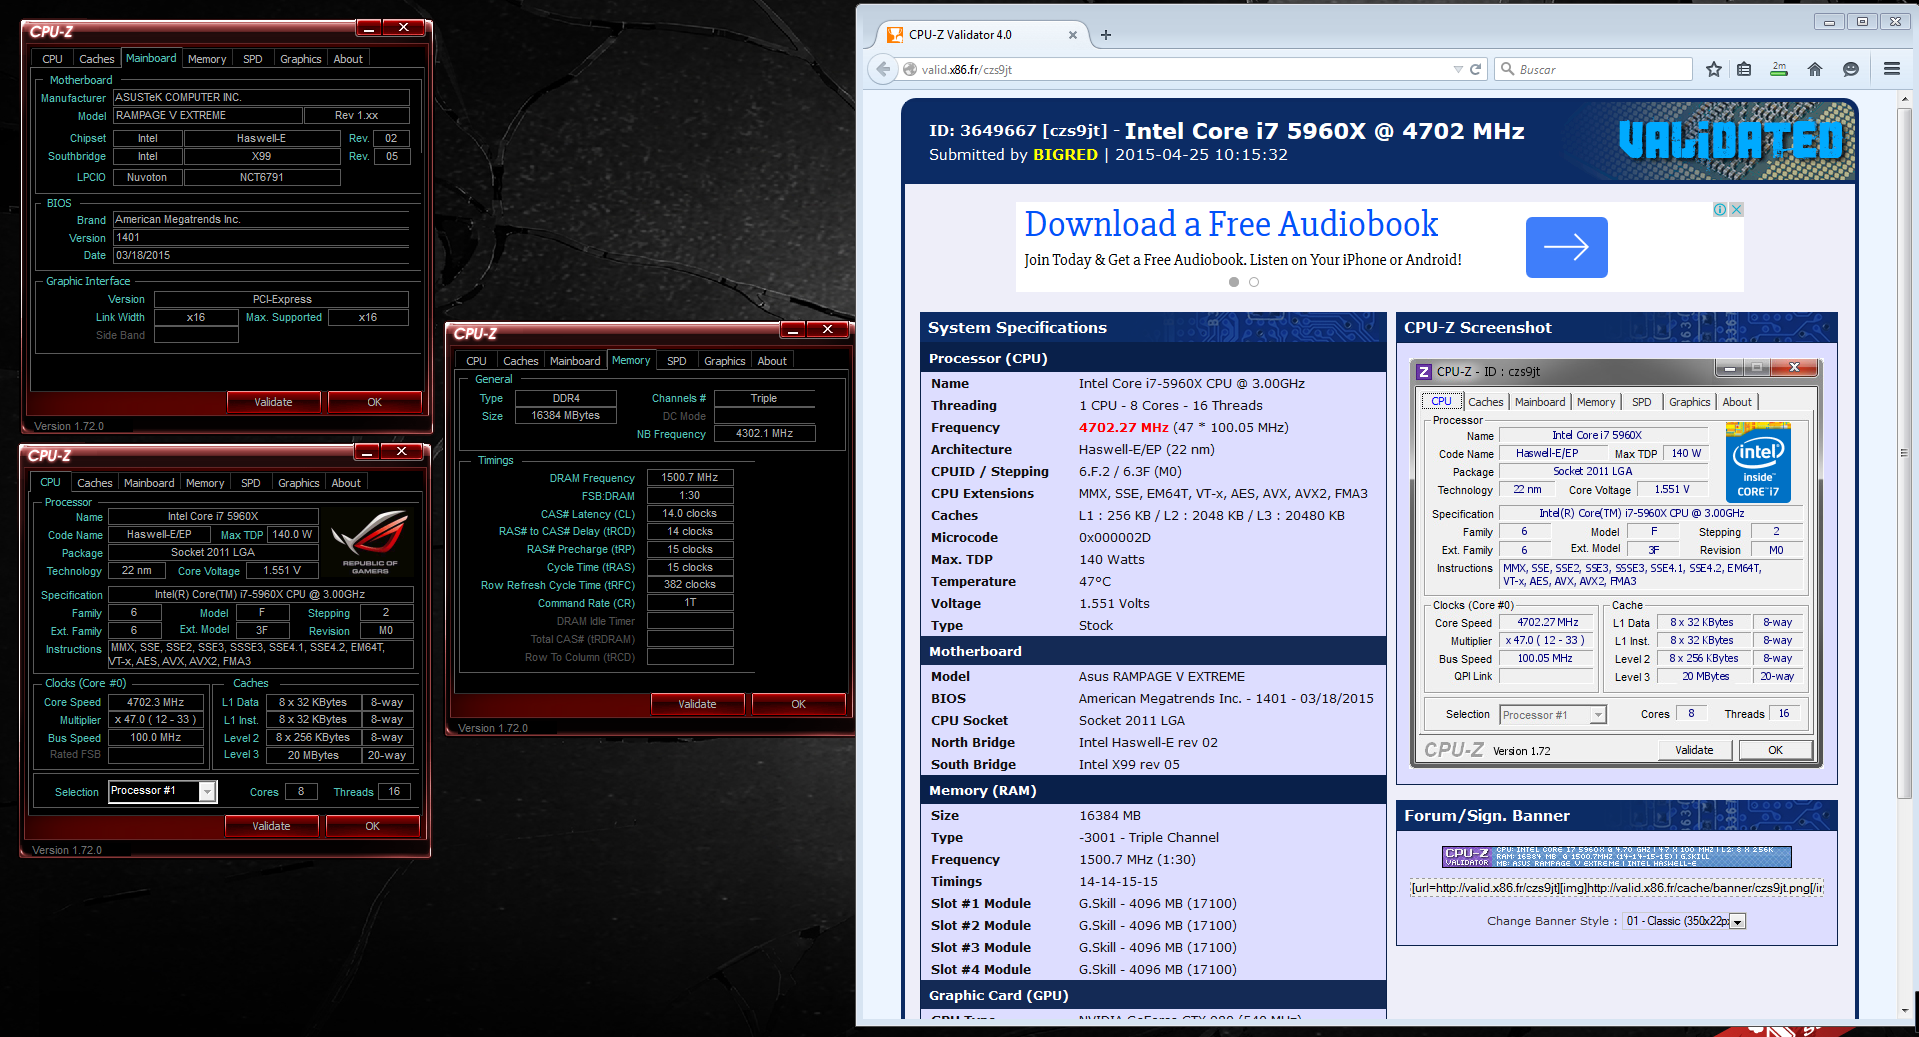Click the BIOS version 1401 field
The height and width of the screenshot is (1037, 1919).
click(x=261, y=238)
